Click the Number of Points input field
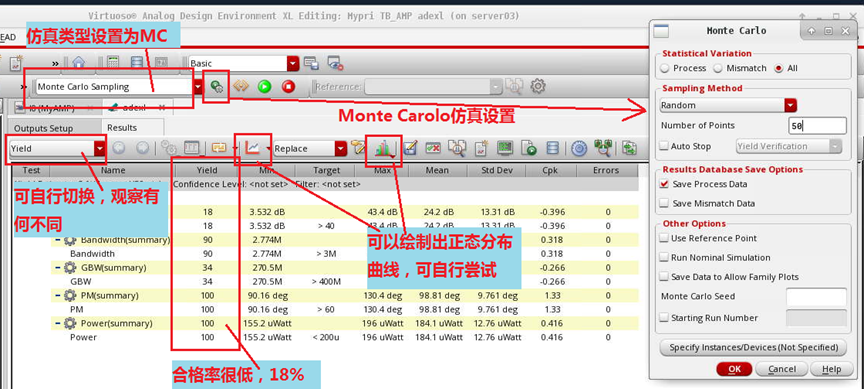The image size is (864, 389). point(817,126)
